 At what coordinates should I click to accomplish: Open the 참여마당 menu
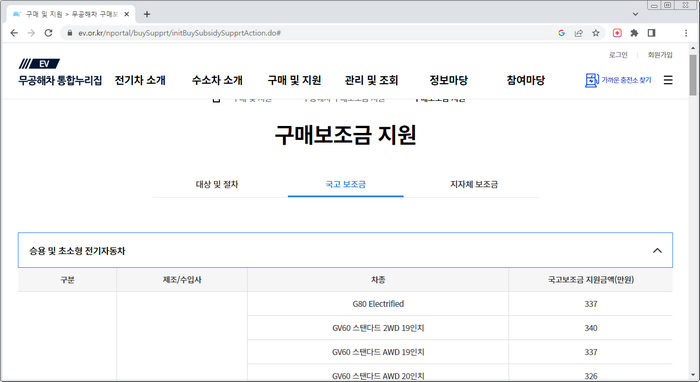[526, 80]
